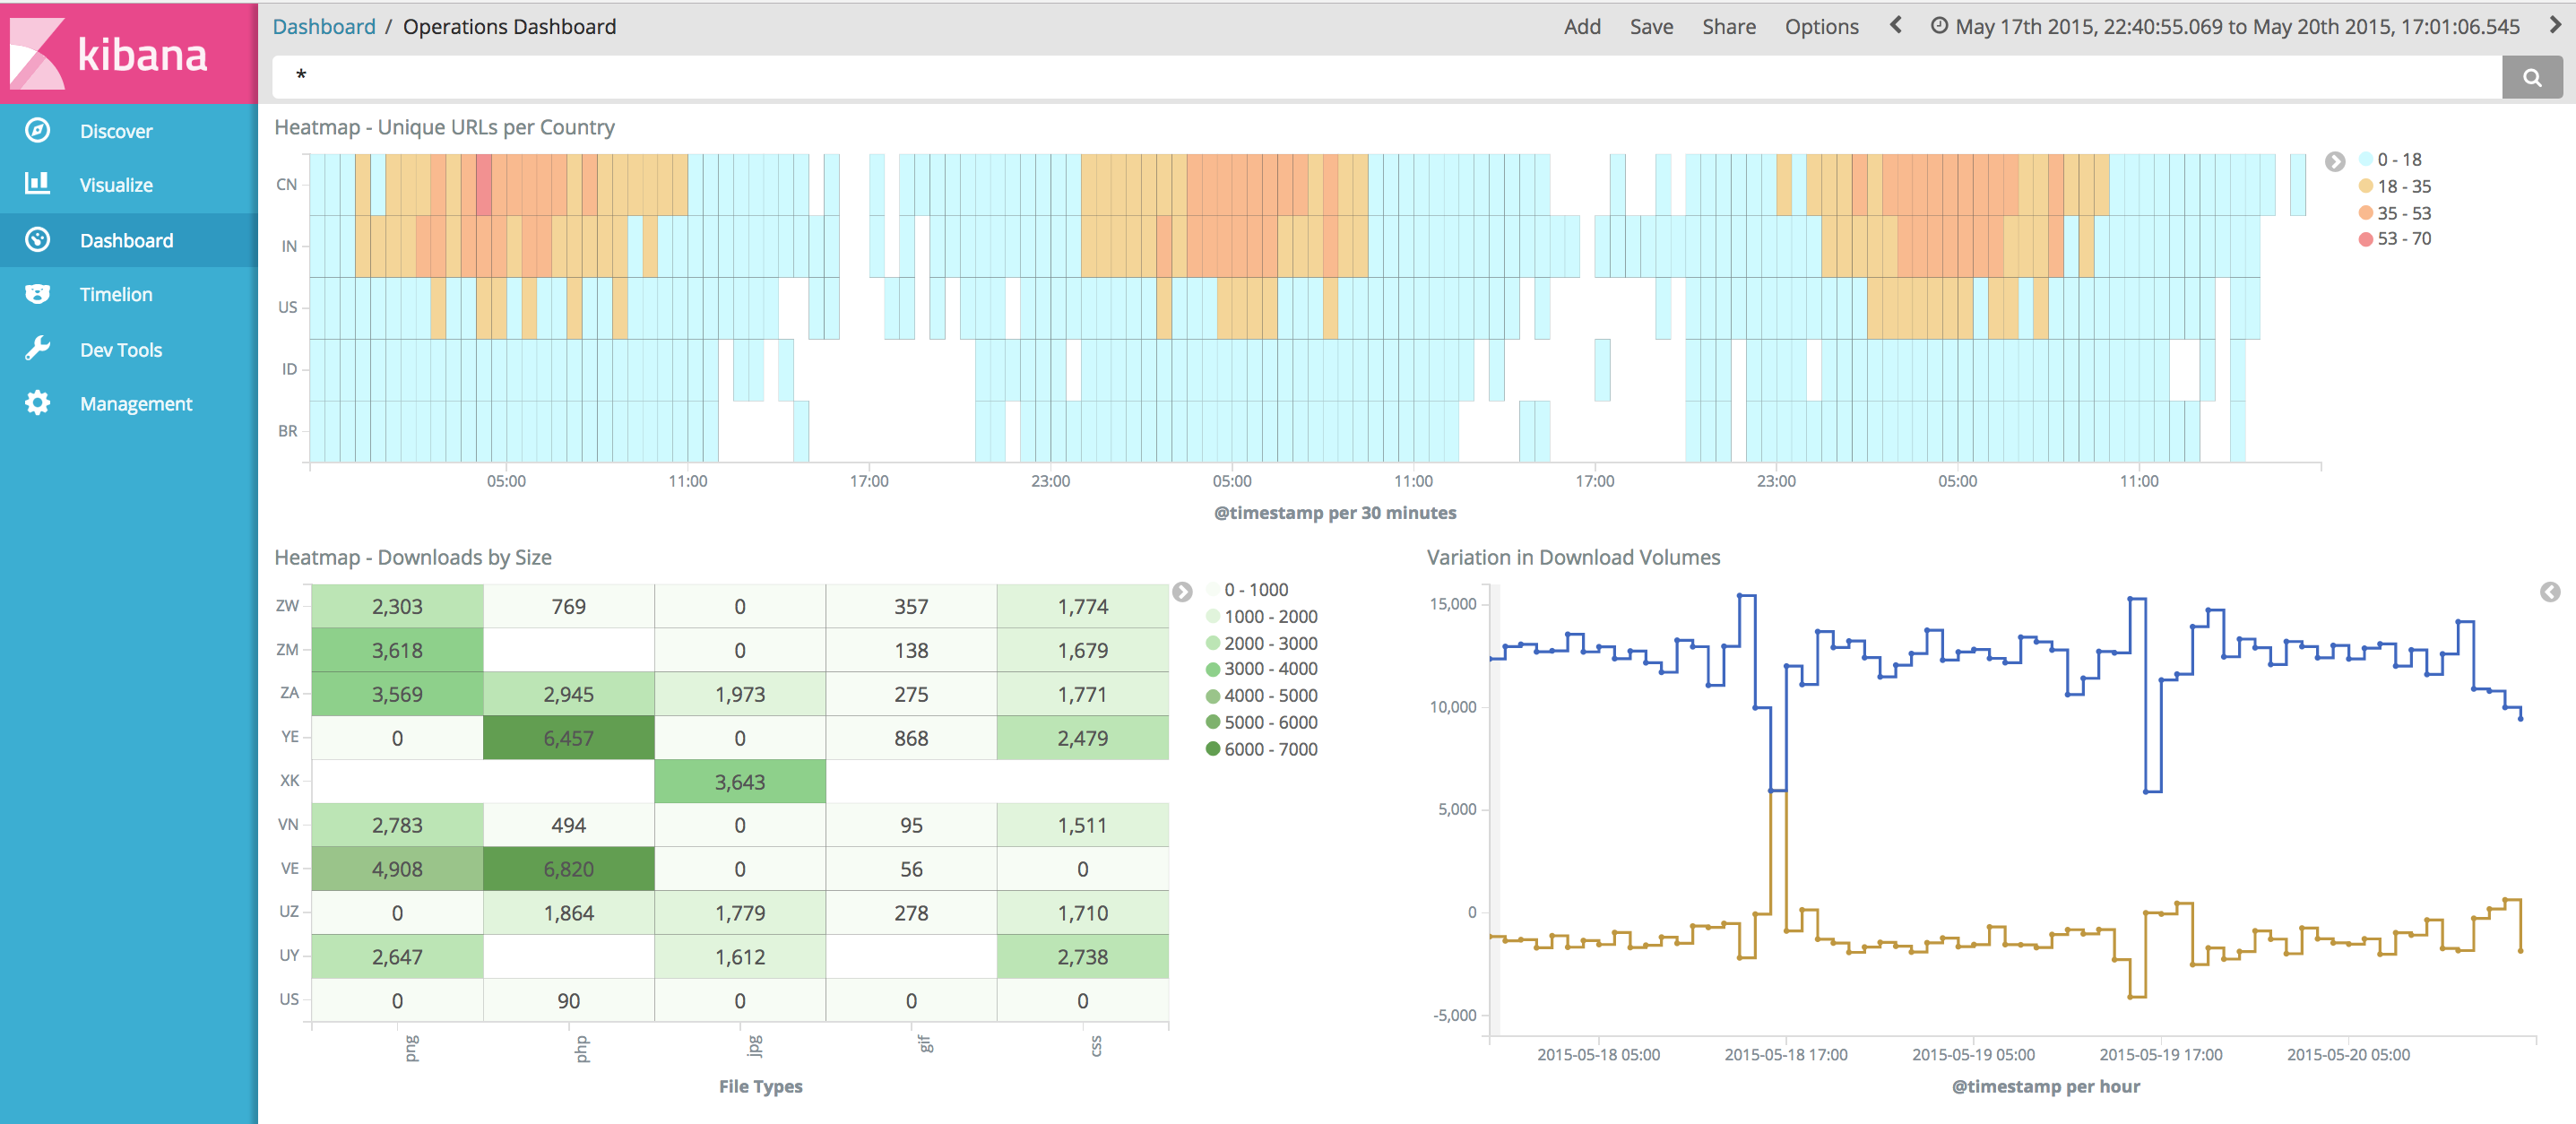
Task: Select the 0 - 18 legend color
Action: (2365, 159)
